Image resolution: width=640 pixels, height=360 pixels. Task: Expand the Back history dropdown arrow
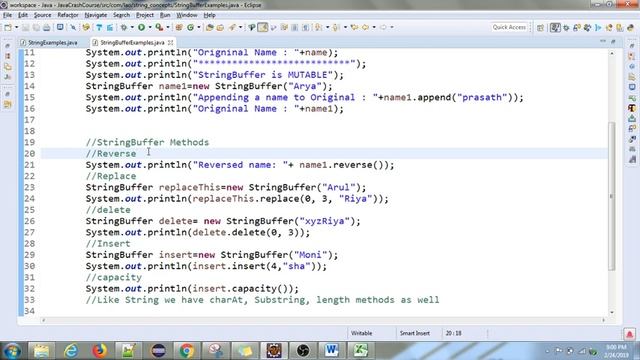coord(373,27)
